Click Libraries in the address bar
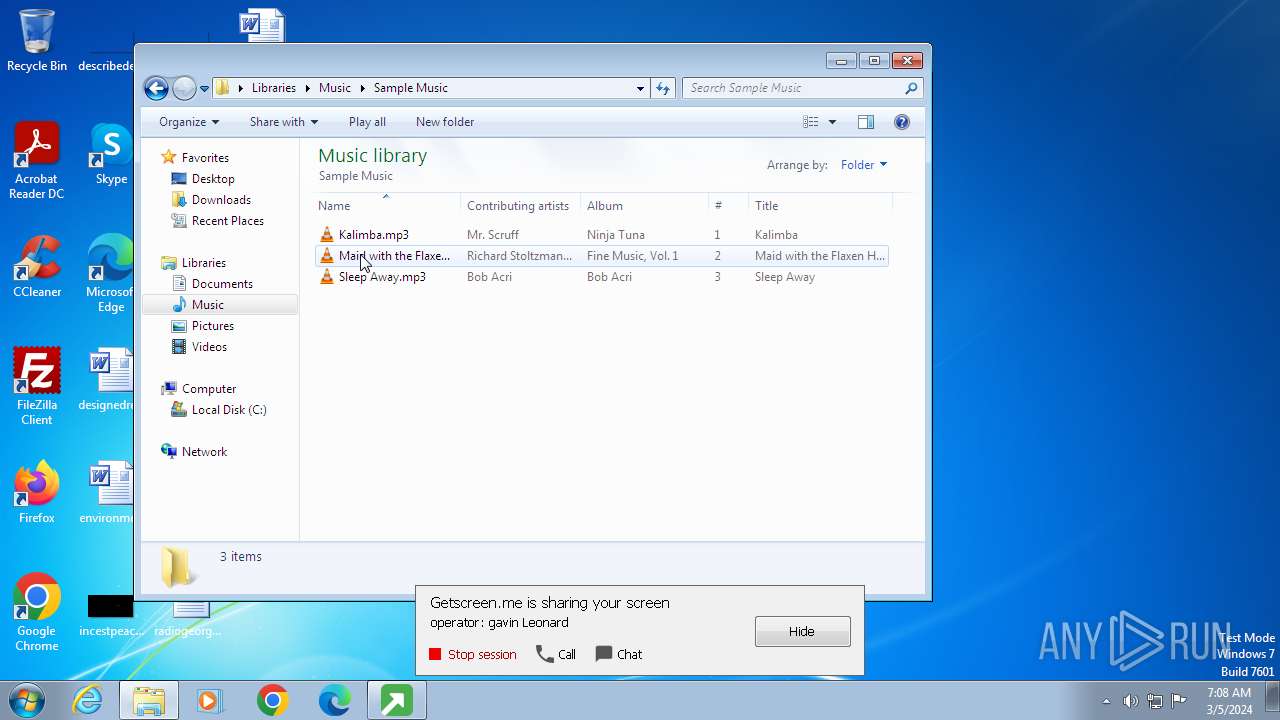 coord(274,88)
